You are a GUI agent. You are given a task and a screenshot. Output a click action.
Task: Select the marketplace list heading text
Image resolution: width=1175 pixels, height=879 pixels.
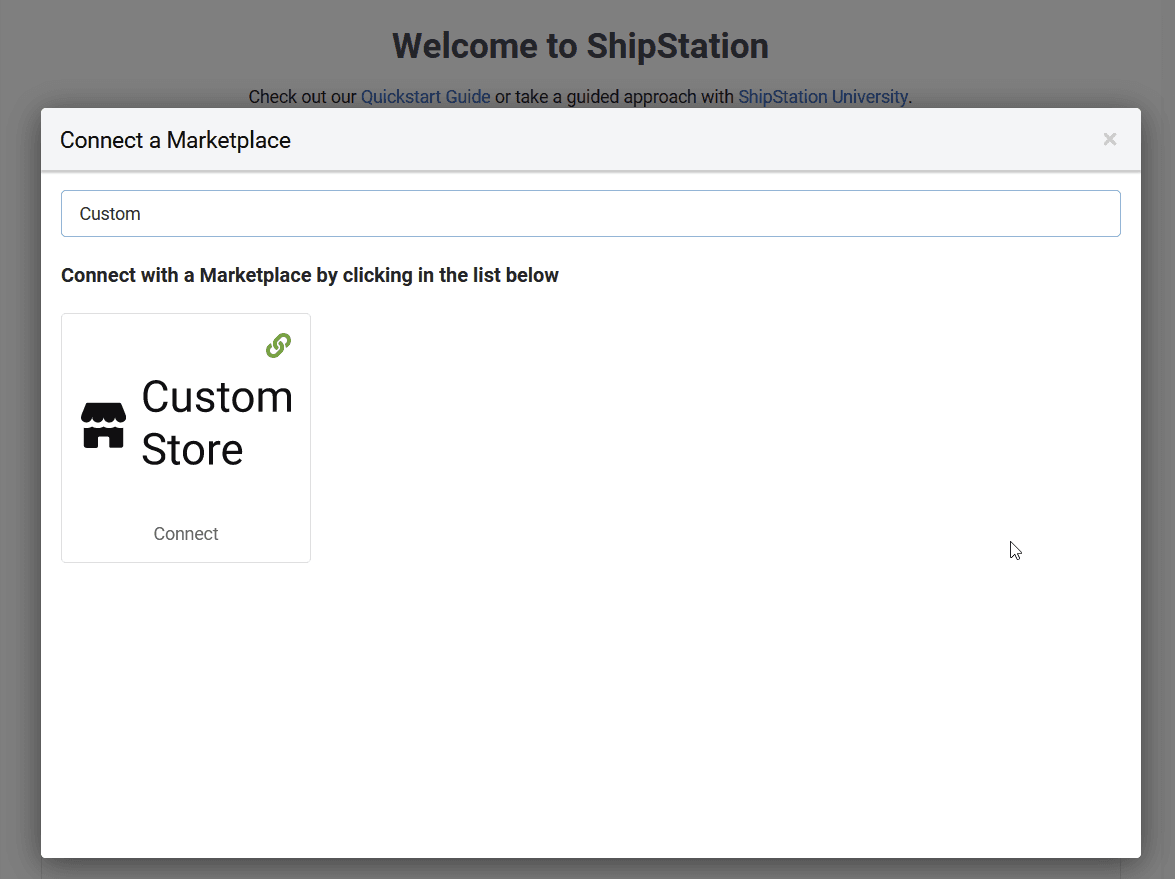(309, 275)
